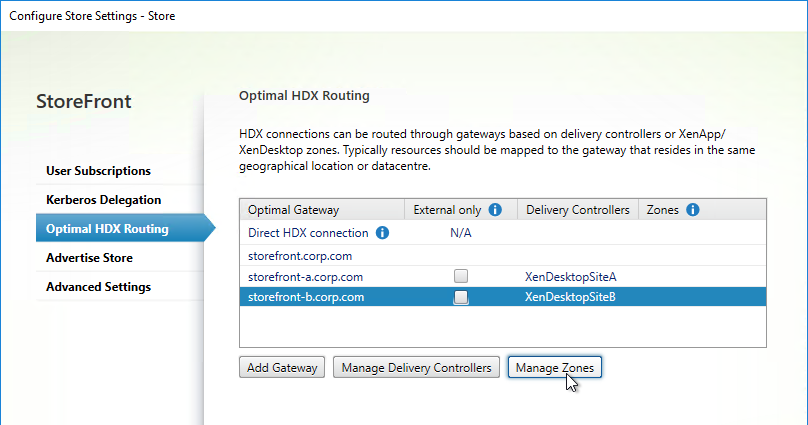Select the storefront-a.corp.com gateway row
This screenshot has width=808, height=425.
tap(502, 277)
